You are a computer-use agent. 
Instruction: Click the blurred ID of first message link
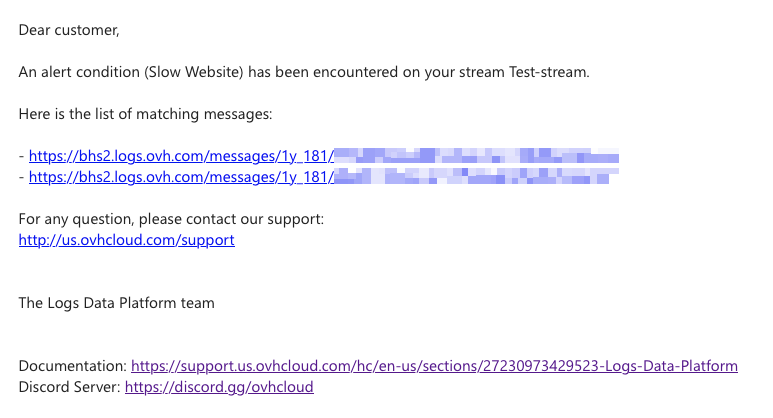tap(477, 155)
